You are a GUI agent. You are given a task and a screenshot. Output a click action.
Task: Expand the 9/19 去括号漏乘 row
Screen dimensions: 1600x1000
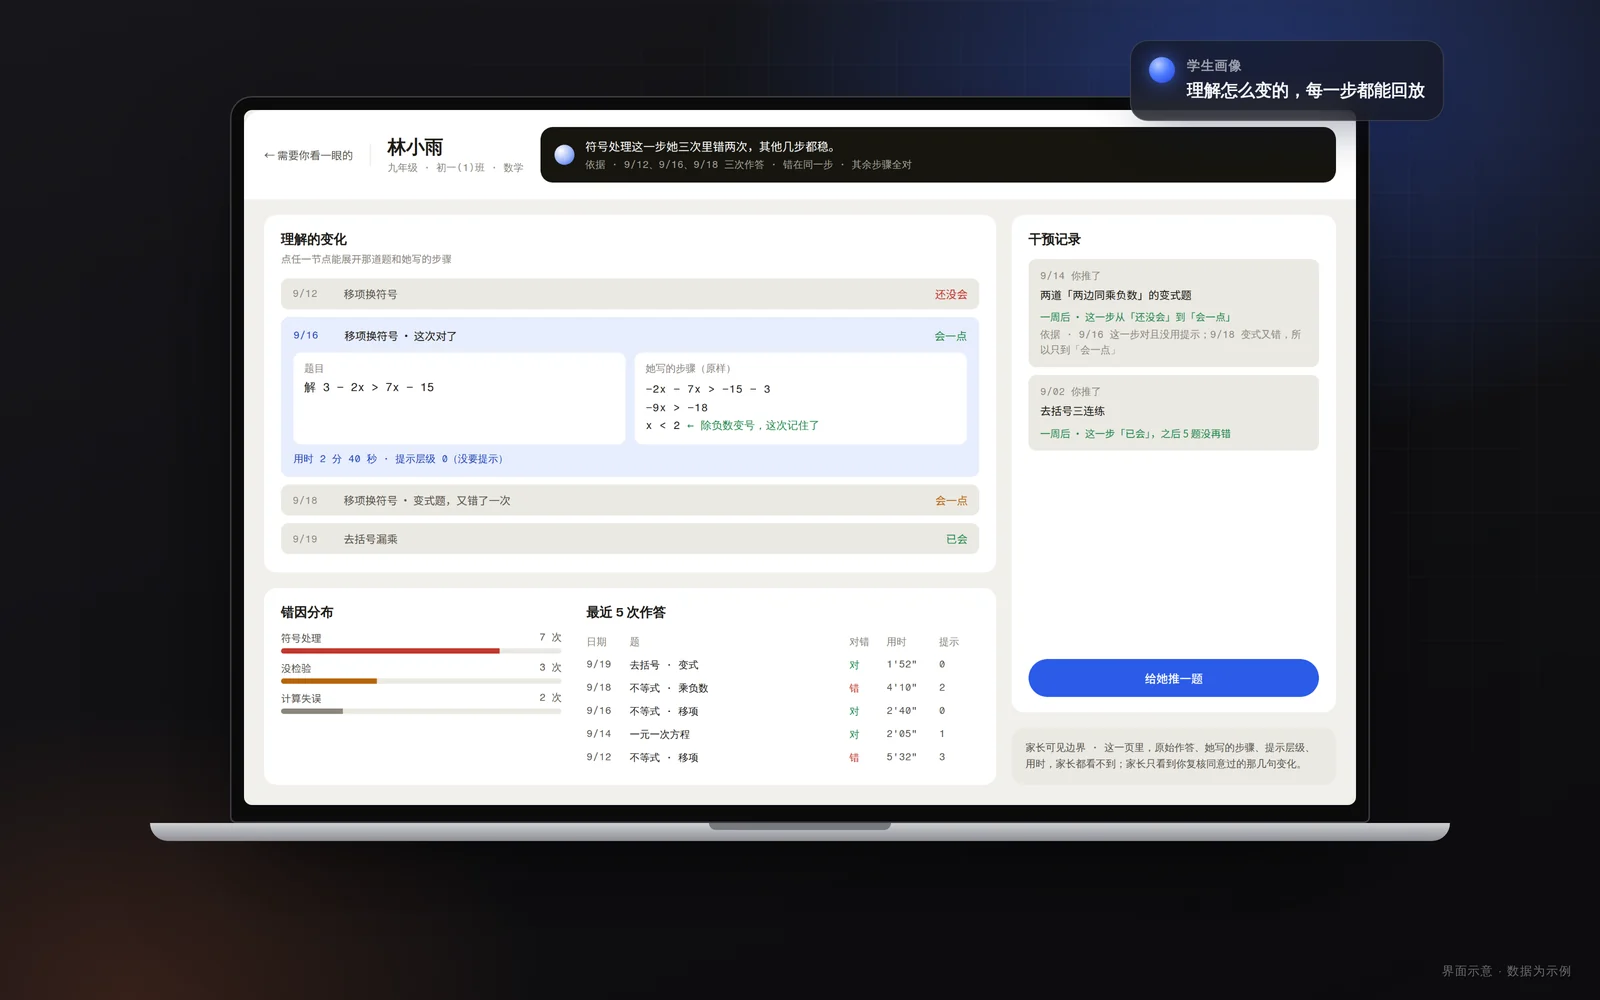(x=630, y=539)
